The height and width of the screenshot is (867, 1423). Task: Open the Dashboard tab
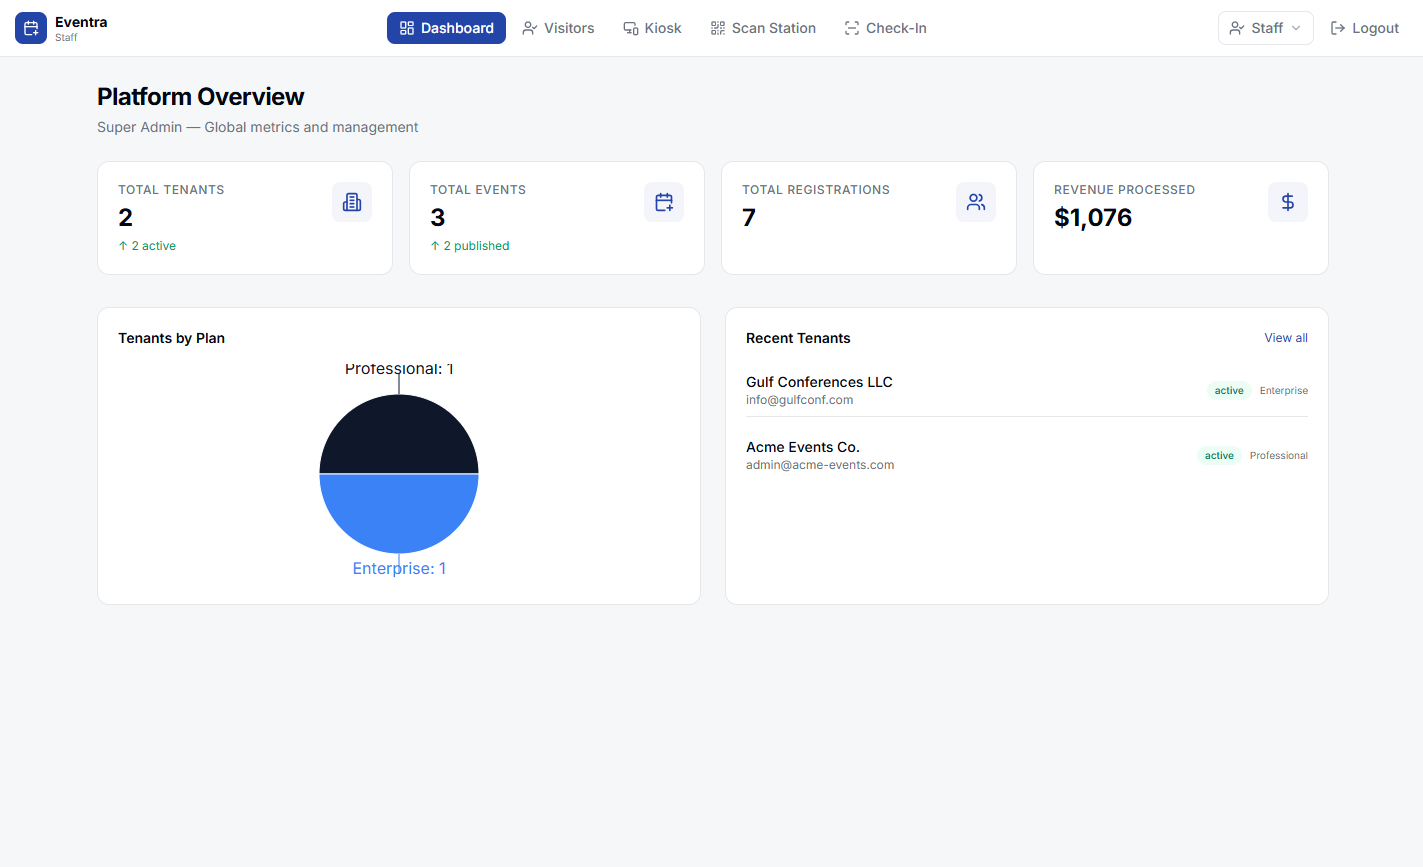tap(446, 28)
